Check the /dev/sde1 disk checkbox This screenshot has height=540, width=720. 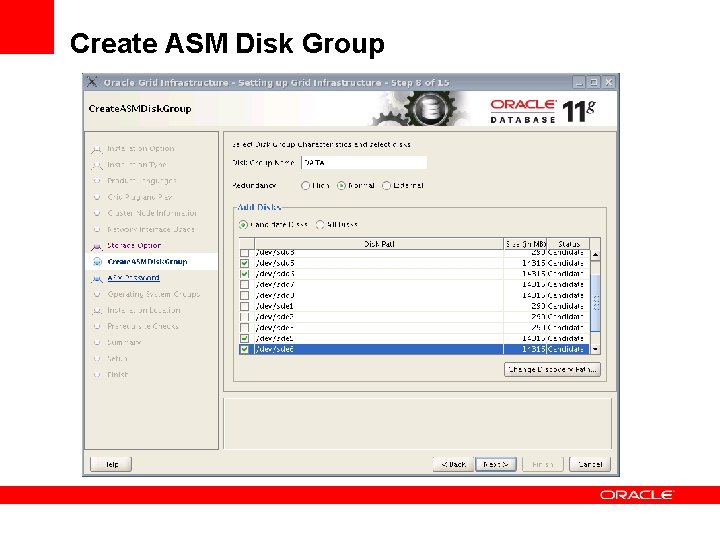(x=244, y=306)
